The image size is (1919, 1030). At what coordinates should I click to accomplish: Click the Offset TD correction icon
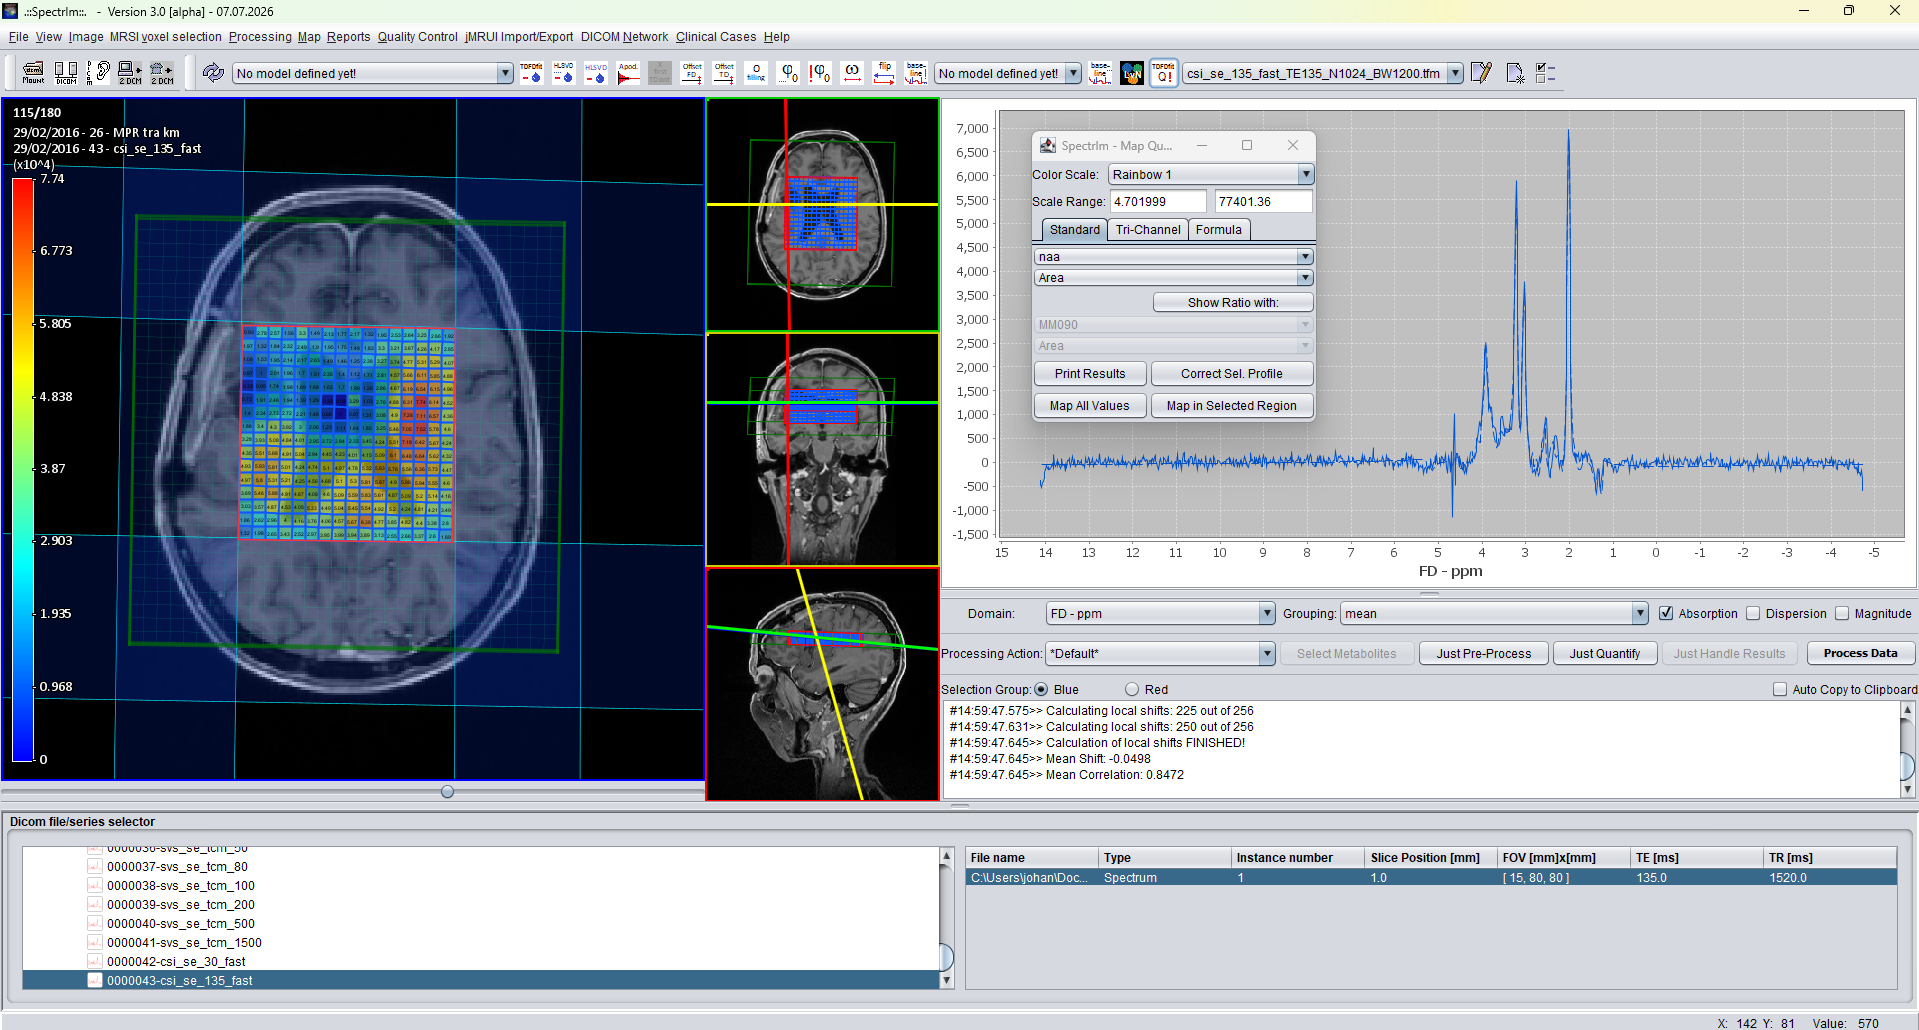point(724,73)
